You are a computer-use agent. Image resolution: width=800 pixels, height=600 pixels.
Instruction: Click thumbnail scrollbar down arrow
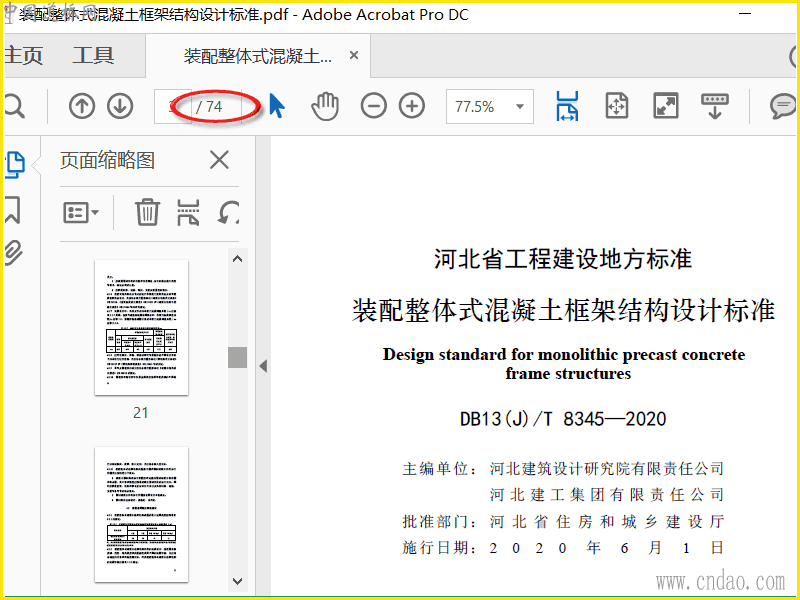point(237,581)
